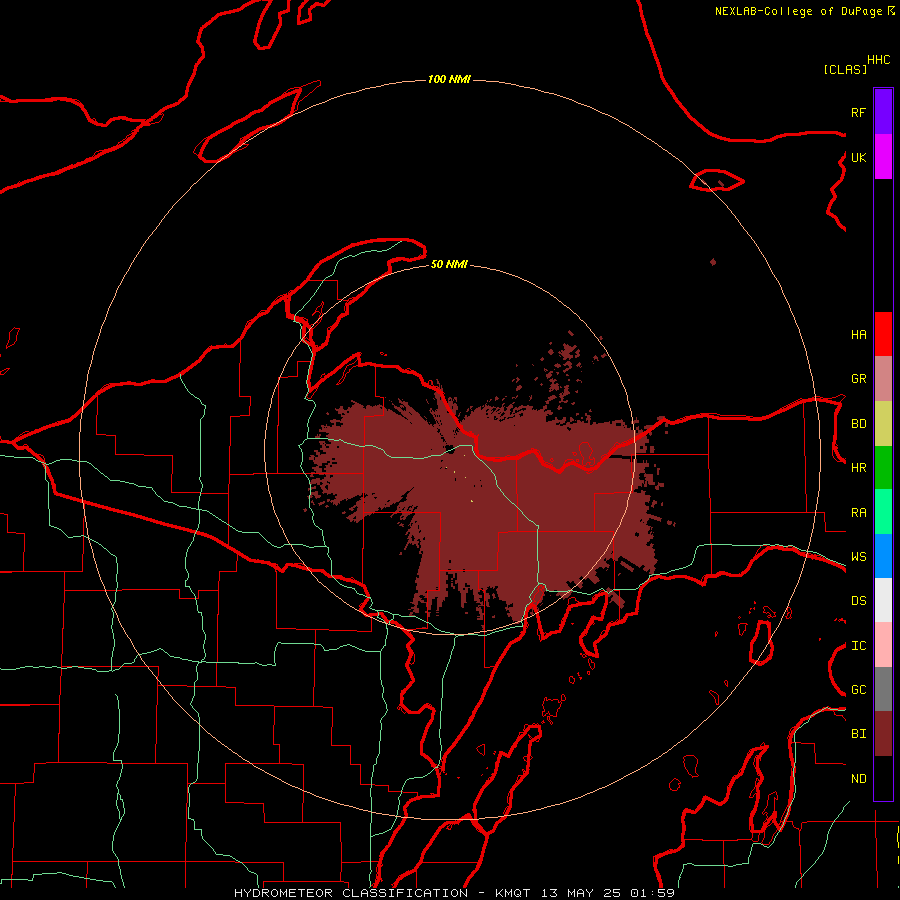This screenshot has height=900, width=900.
Task: Select the dusty pink GR legend swatch
Action: (883, 378)
